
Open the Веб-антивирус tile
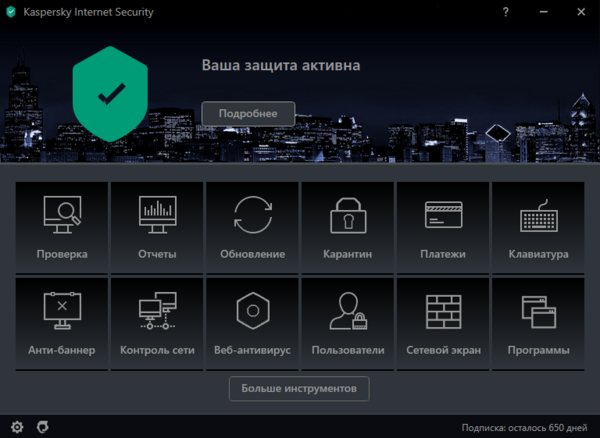252,323
